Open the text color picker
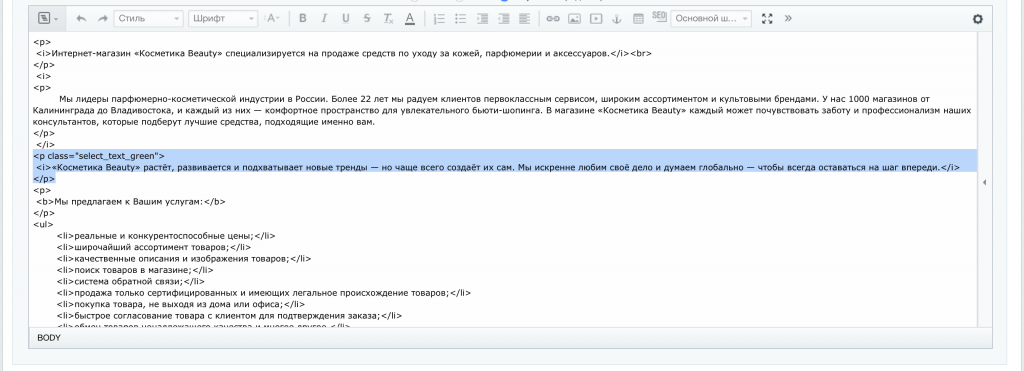 (409, 18)
